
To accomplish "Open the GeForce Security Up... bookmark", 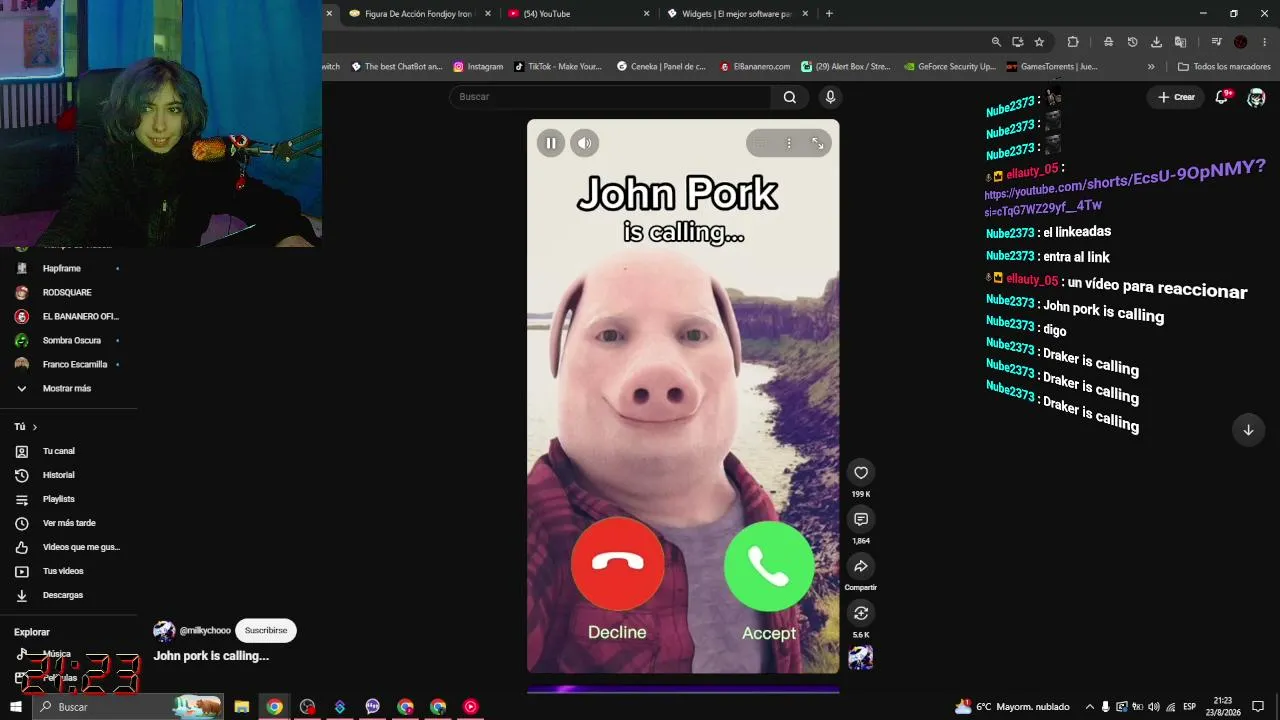I will coord(950,67).
